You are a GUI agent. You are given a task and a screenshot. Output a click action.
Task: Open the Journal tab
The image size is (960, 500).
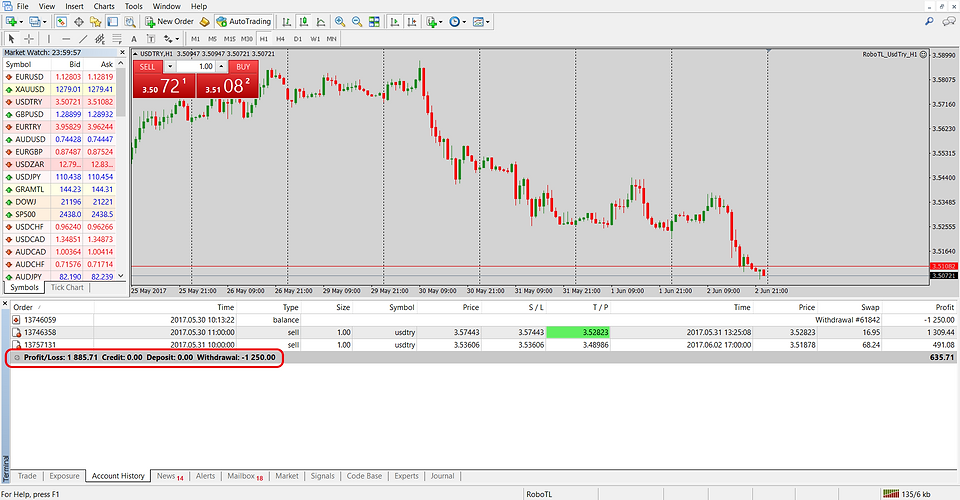[x=442, y=476]
